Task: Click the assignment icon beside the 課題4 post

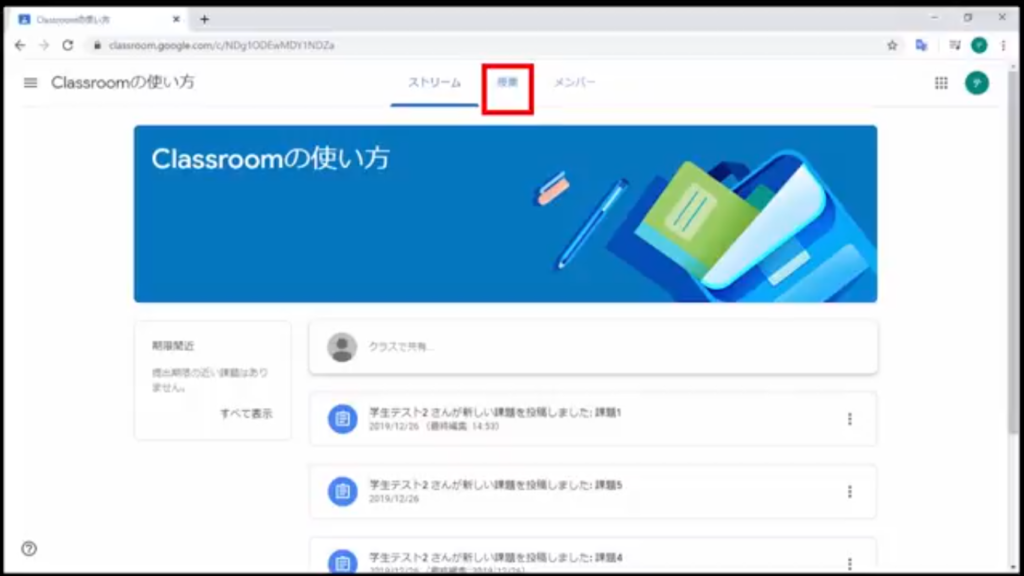Action: coord(342,562)
